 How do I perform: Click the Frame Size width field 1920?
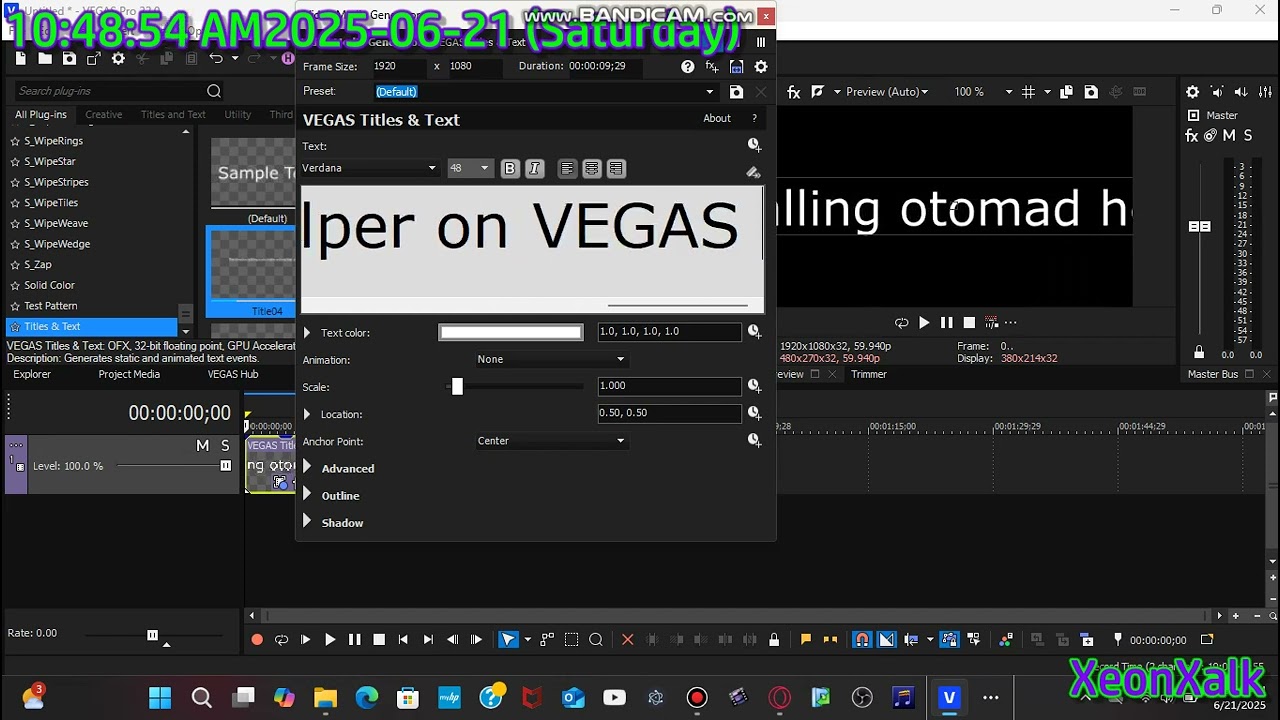[x=399, y=66]
